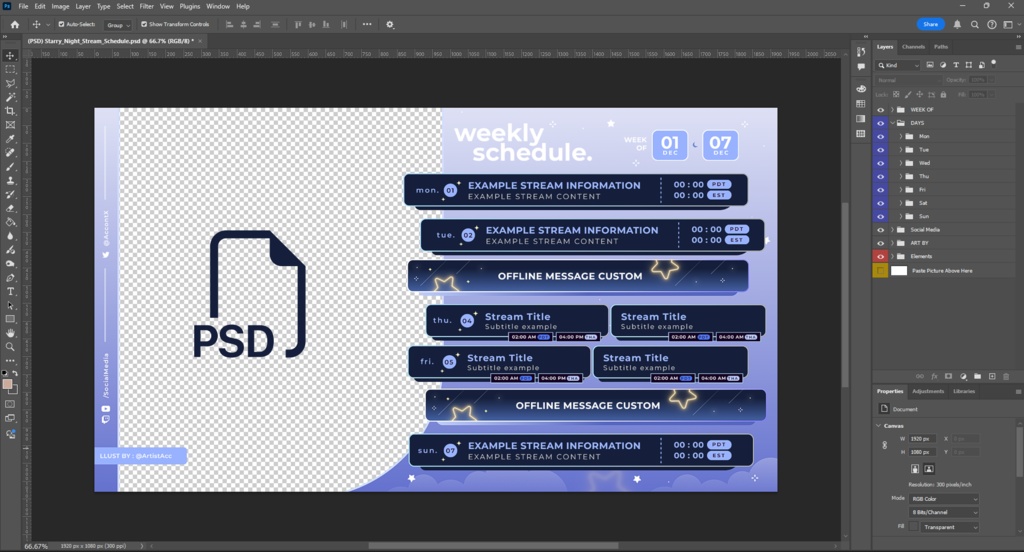Open the Auto-Select Group dropdown

118,25
